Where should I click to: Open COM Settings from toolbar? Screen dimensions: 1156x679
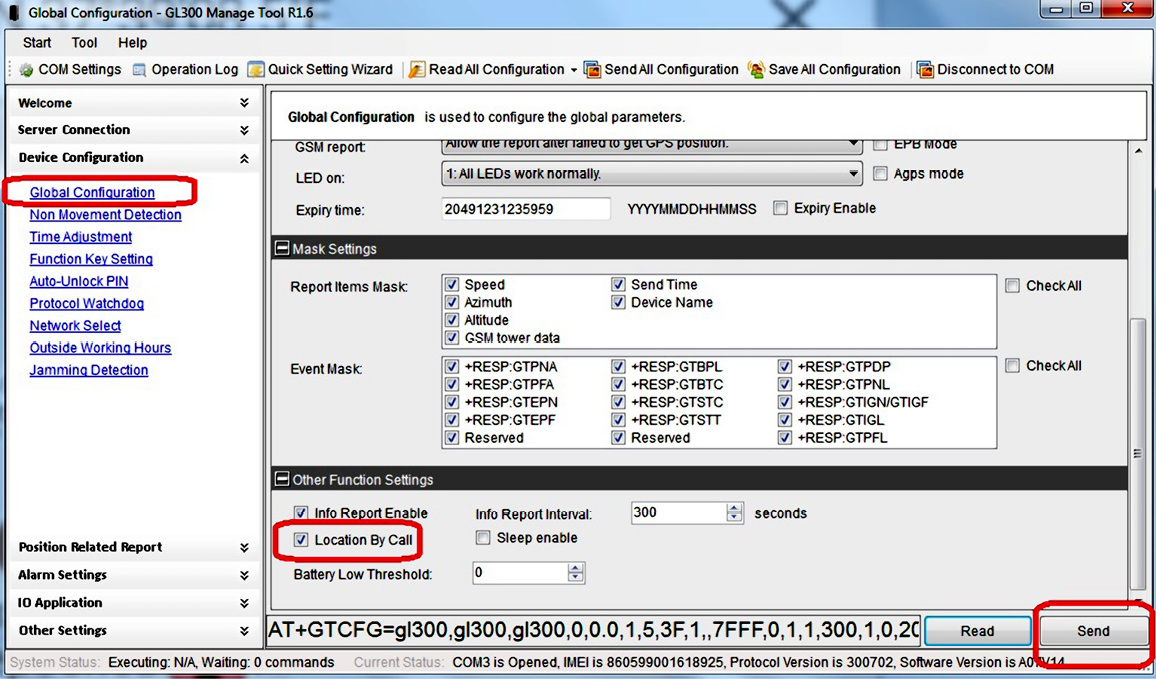pos(70,69)
